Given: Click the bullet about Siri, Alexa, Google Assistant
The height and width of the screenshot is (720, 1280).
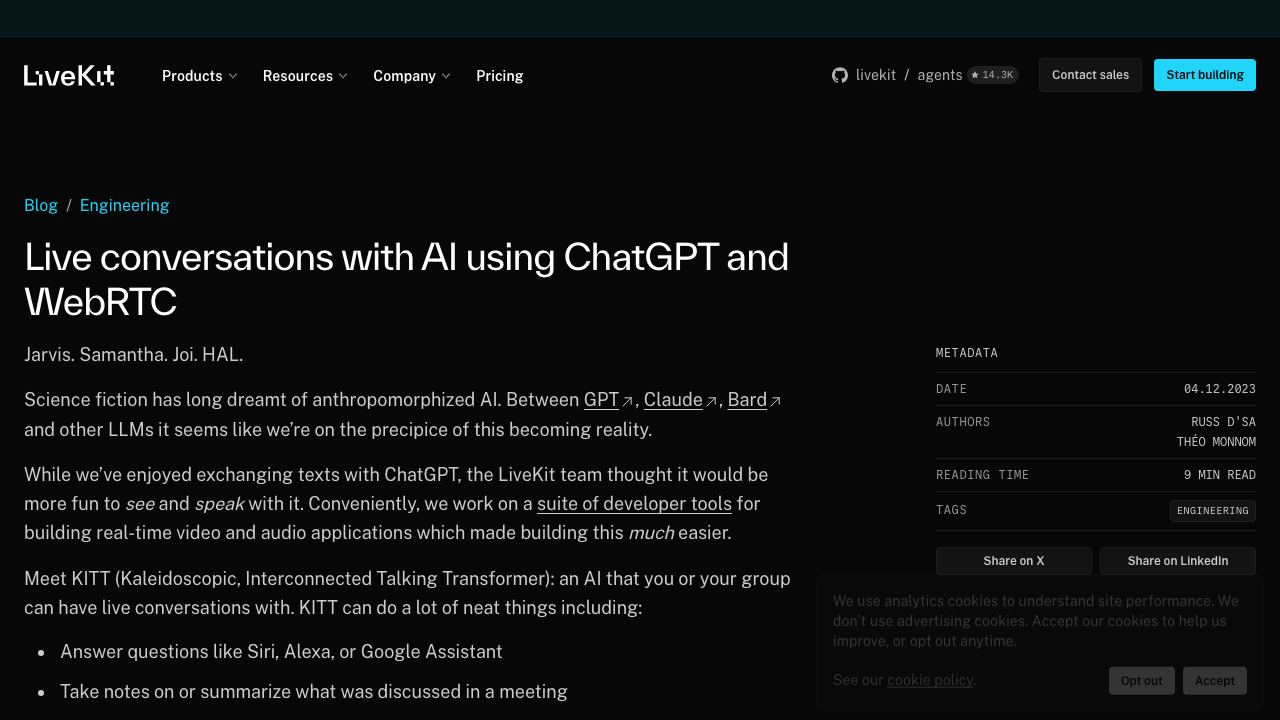Looking at the screenshot, I should pyautogui.click(x=281, y=652).
